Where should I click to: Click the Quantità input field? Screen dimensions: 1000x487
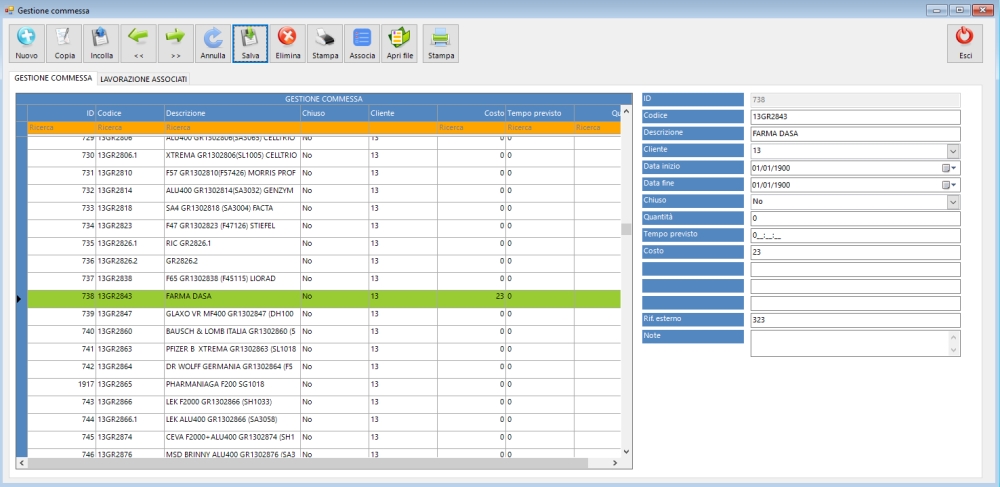[x=855, y=219]
